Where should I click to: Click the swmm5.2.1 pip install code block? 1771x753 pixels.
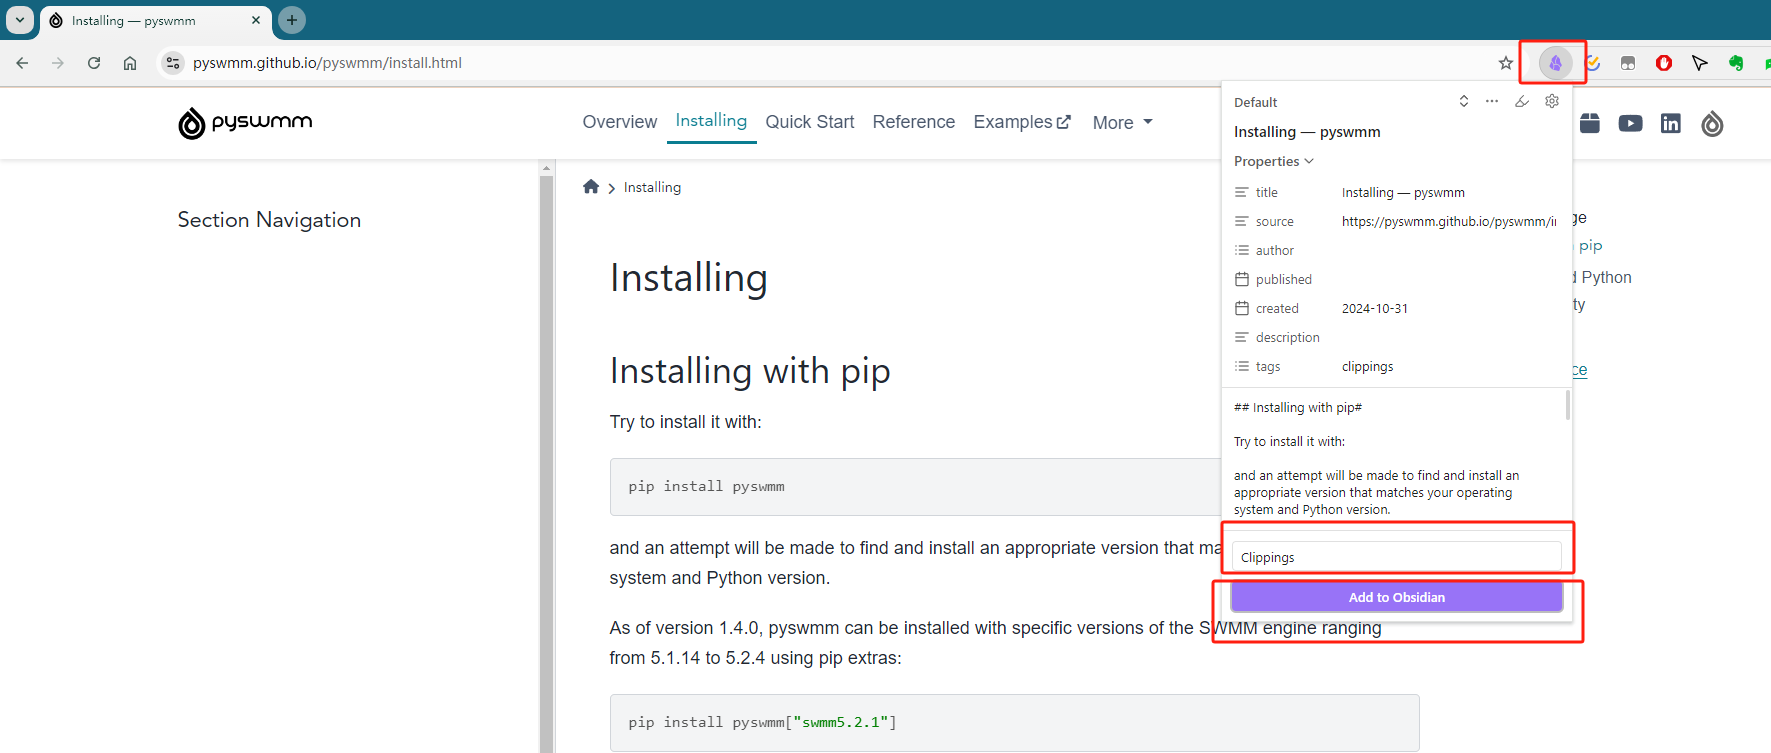click(1014, 723)
